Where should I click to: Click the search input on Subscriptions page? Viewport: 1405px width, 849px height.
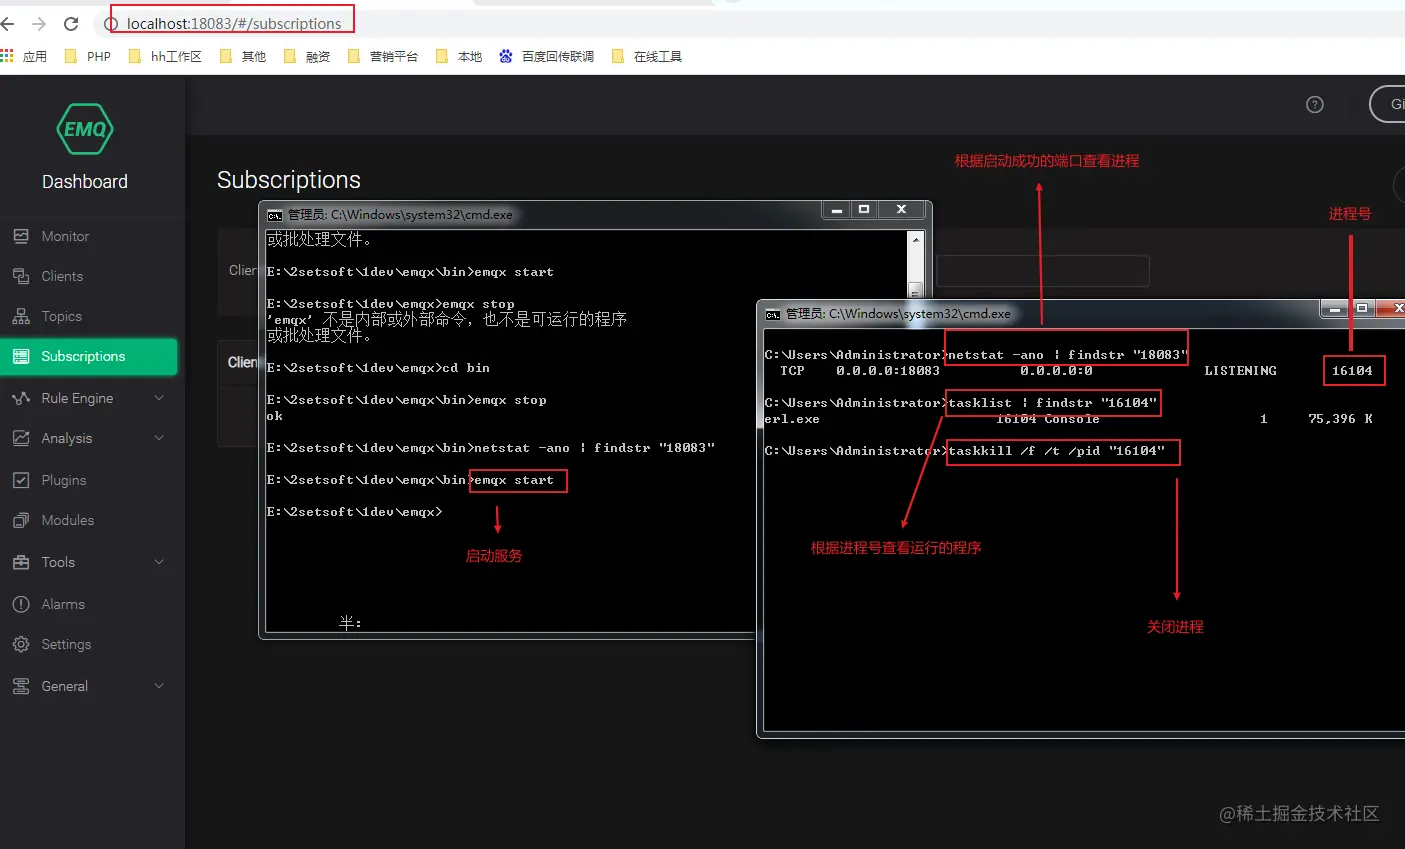tap(1043, 271)
